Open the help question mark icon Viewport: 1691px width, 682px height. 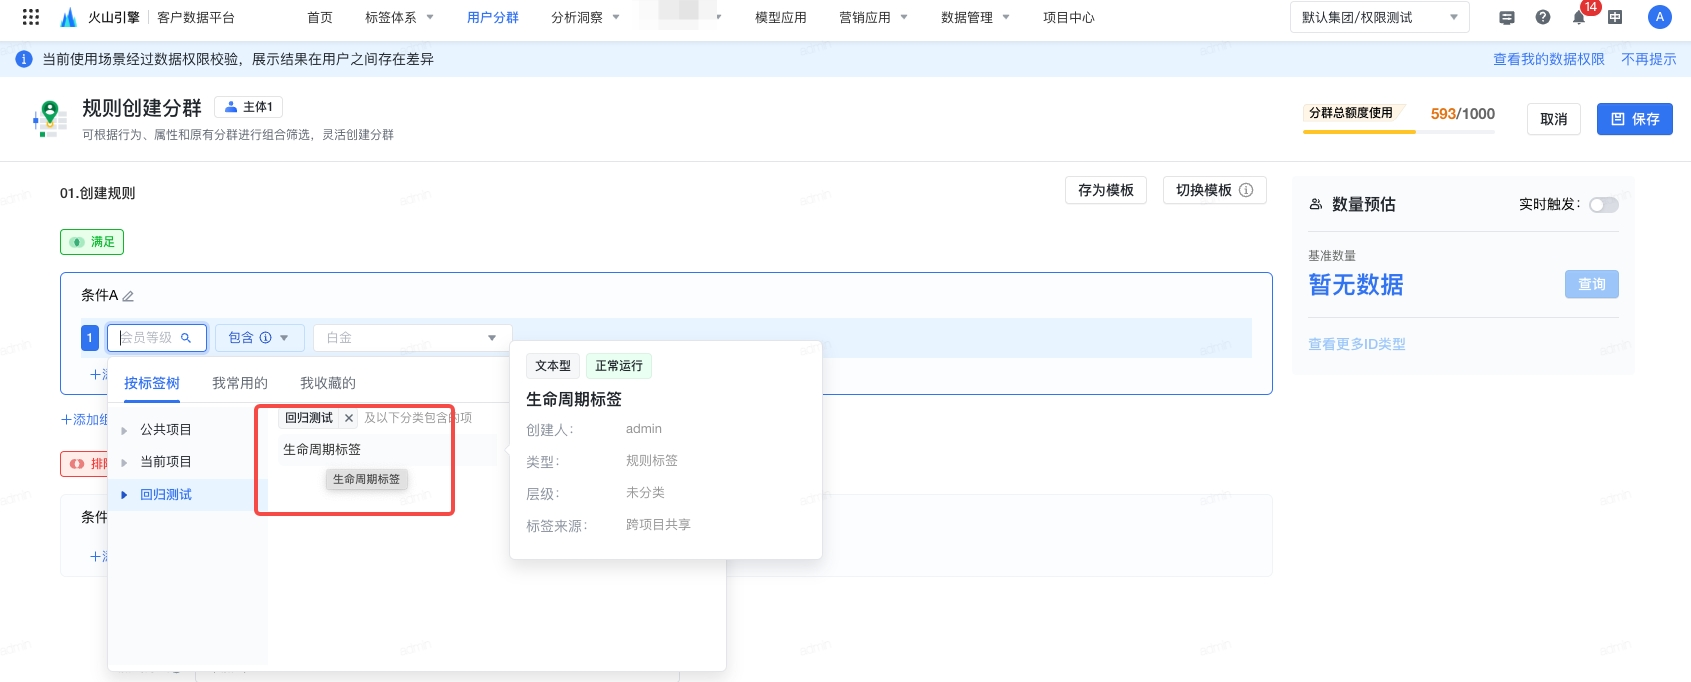tap(1543, 17)
